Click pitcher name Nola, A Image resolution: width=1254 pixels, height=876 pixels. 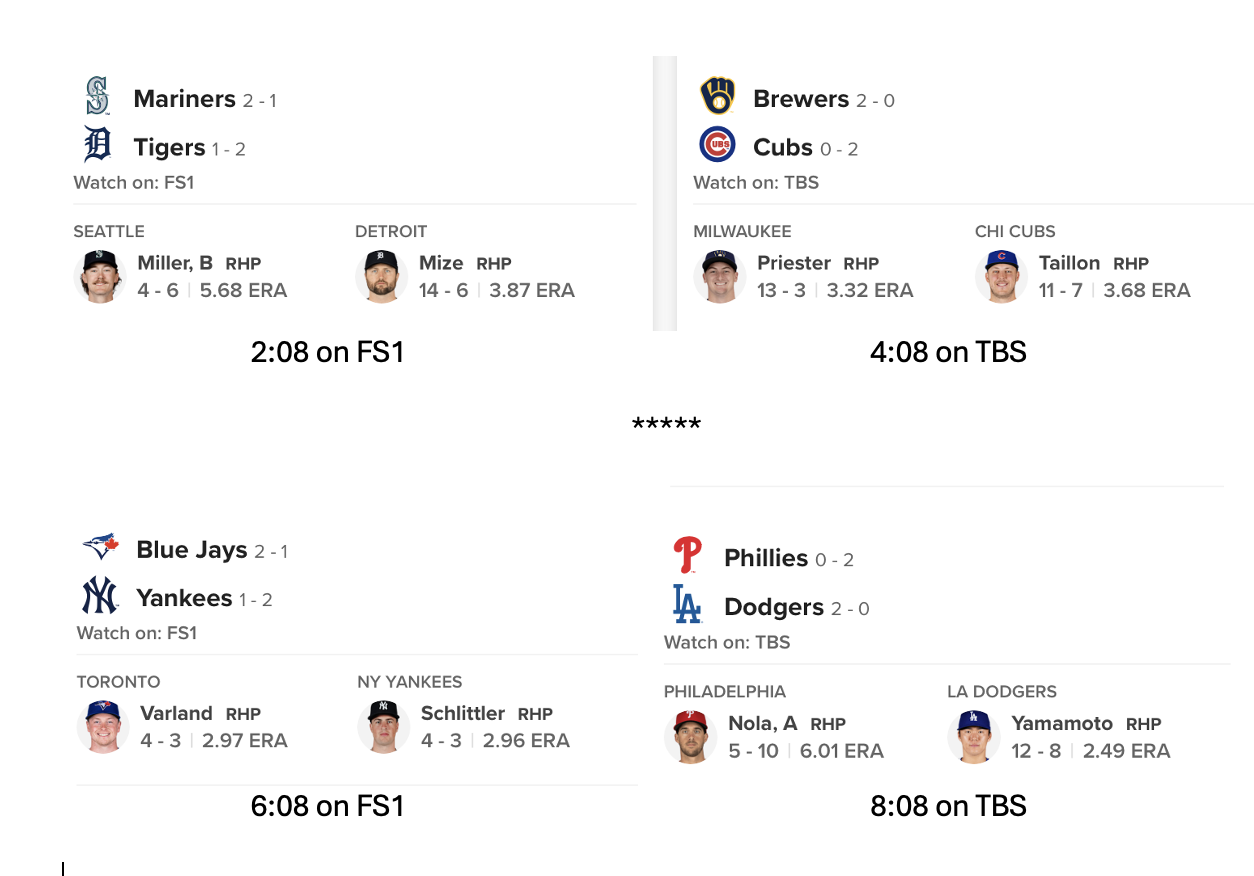point(763,723)
